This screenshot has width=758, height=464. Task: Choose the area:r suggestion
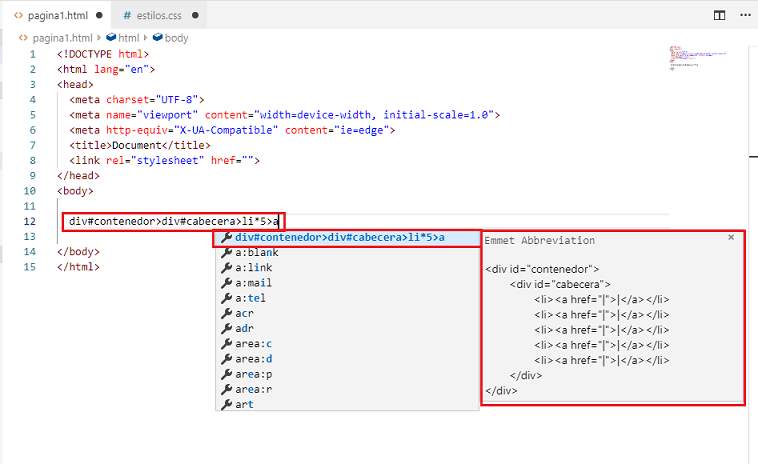coord(347,390)
